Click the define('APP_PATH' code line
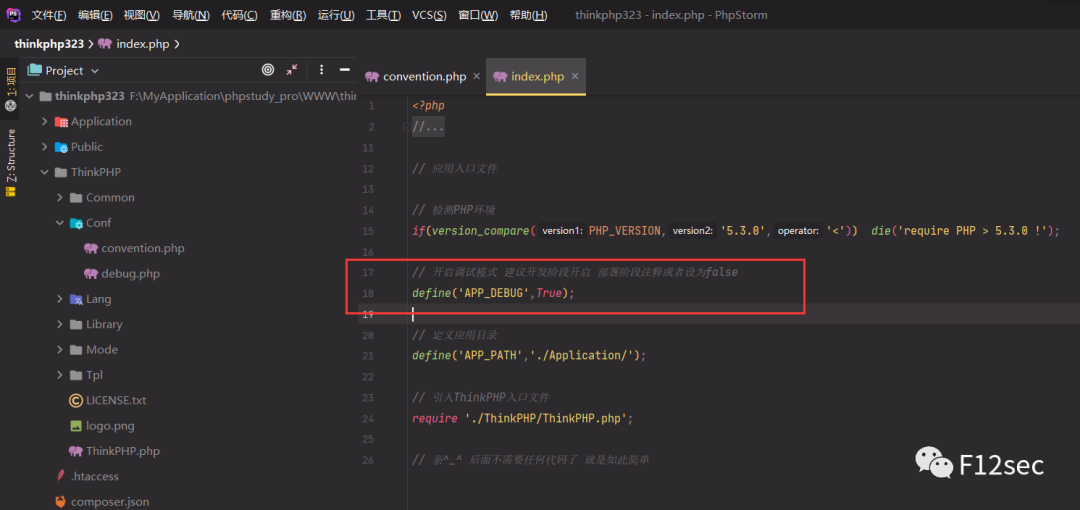The width and height of the screenshot is (1080, 510). click(x=529, y=356)
